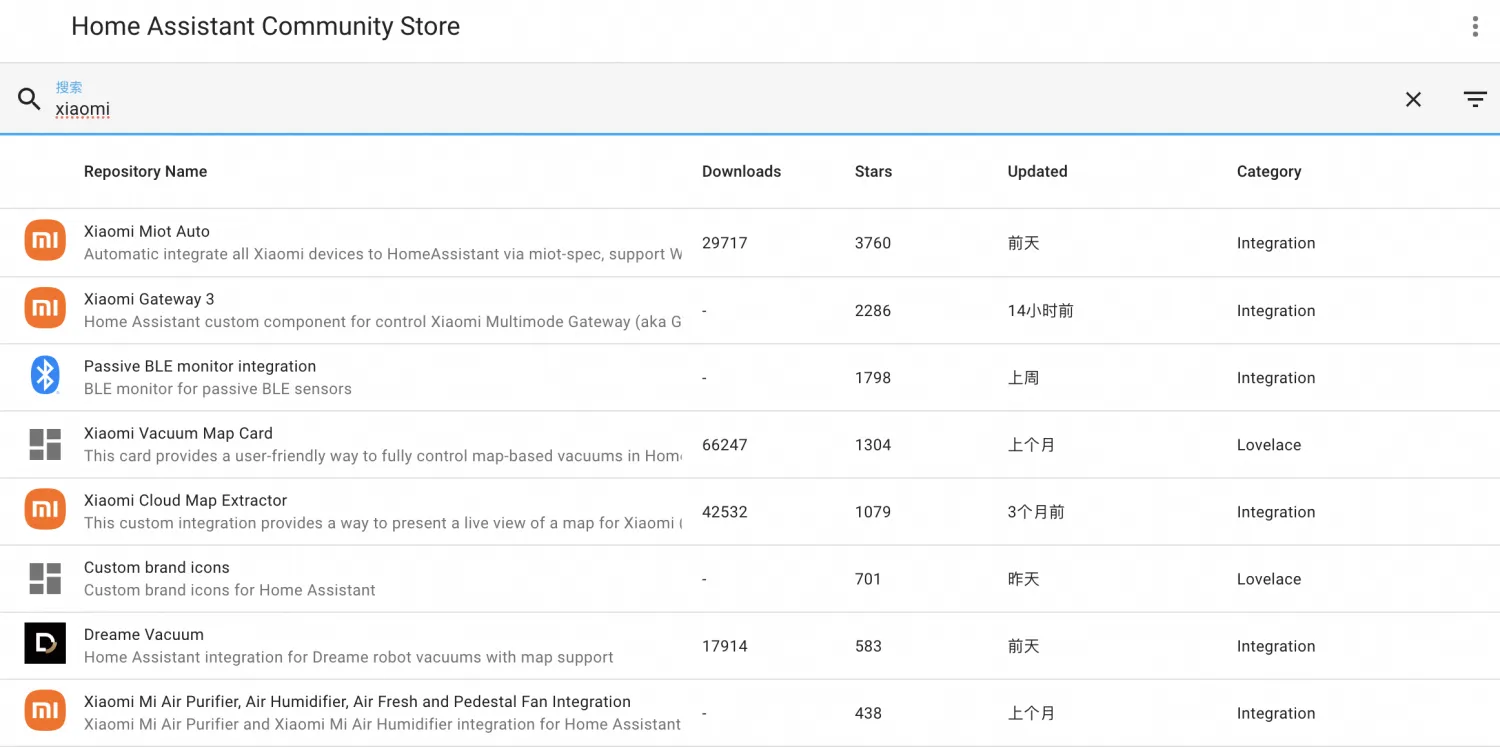The image size is (1500, 747).
Task: Click downloads value 29717
Action: click(725, 243)
